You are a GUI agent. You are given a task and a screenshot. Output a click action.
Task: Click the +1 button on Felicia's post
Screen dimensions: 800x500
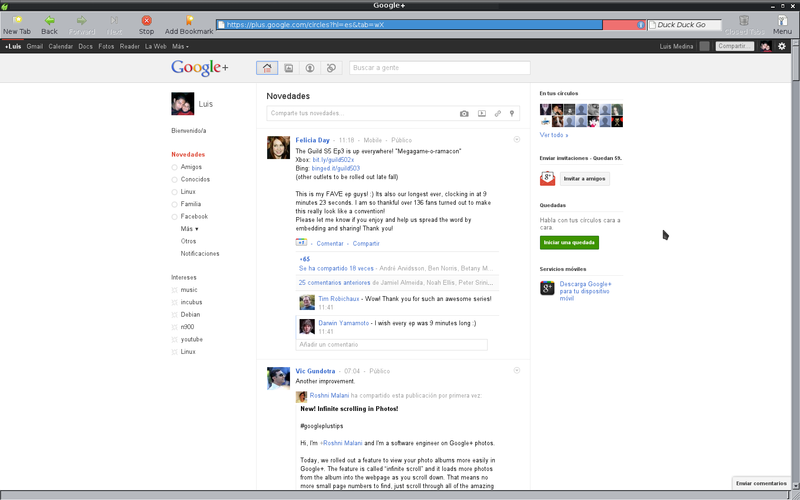click(301, 243)
